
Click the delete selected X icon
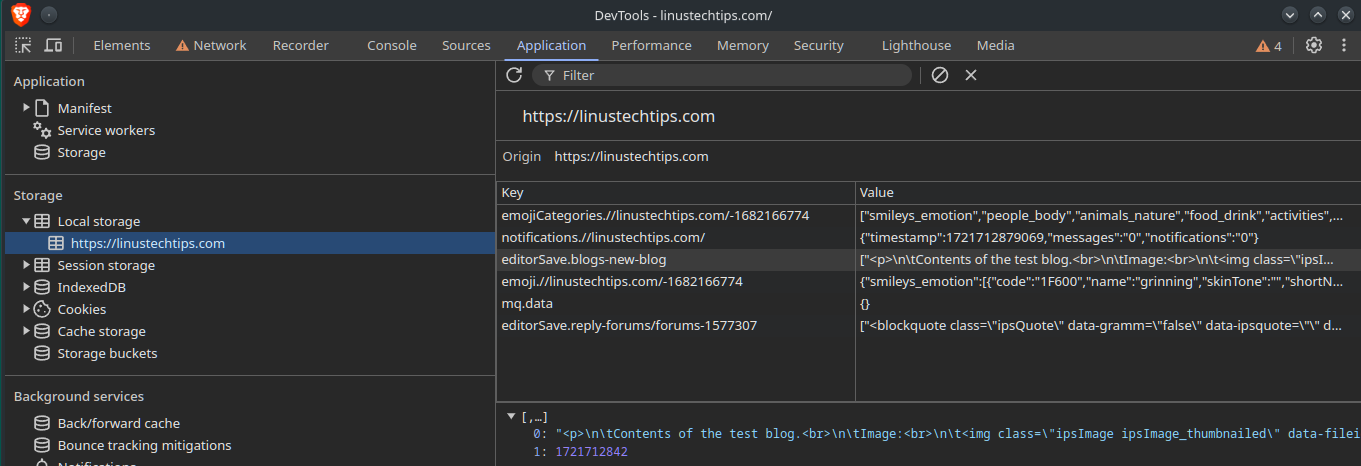click(x=970, y=75)
